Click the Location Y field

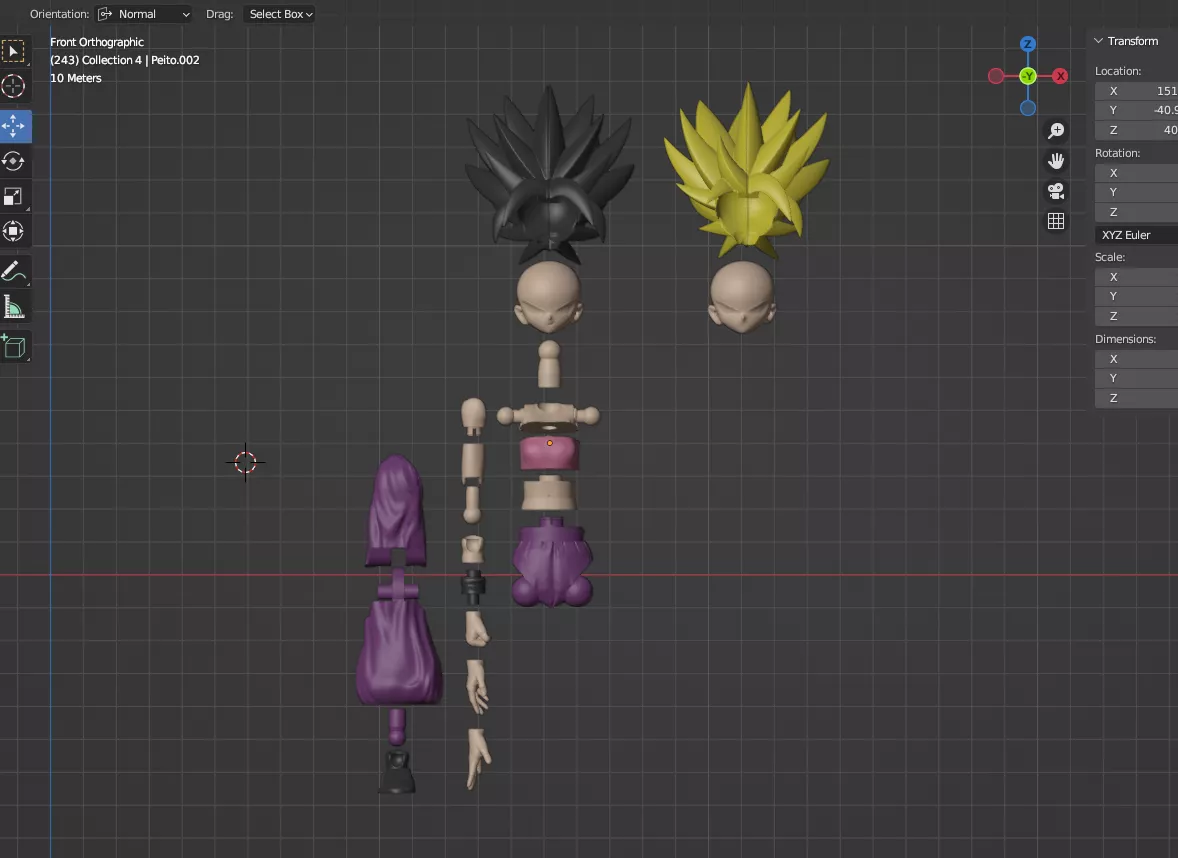pos(1136,110)
